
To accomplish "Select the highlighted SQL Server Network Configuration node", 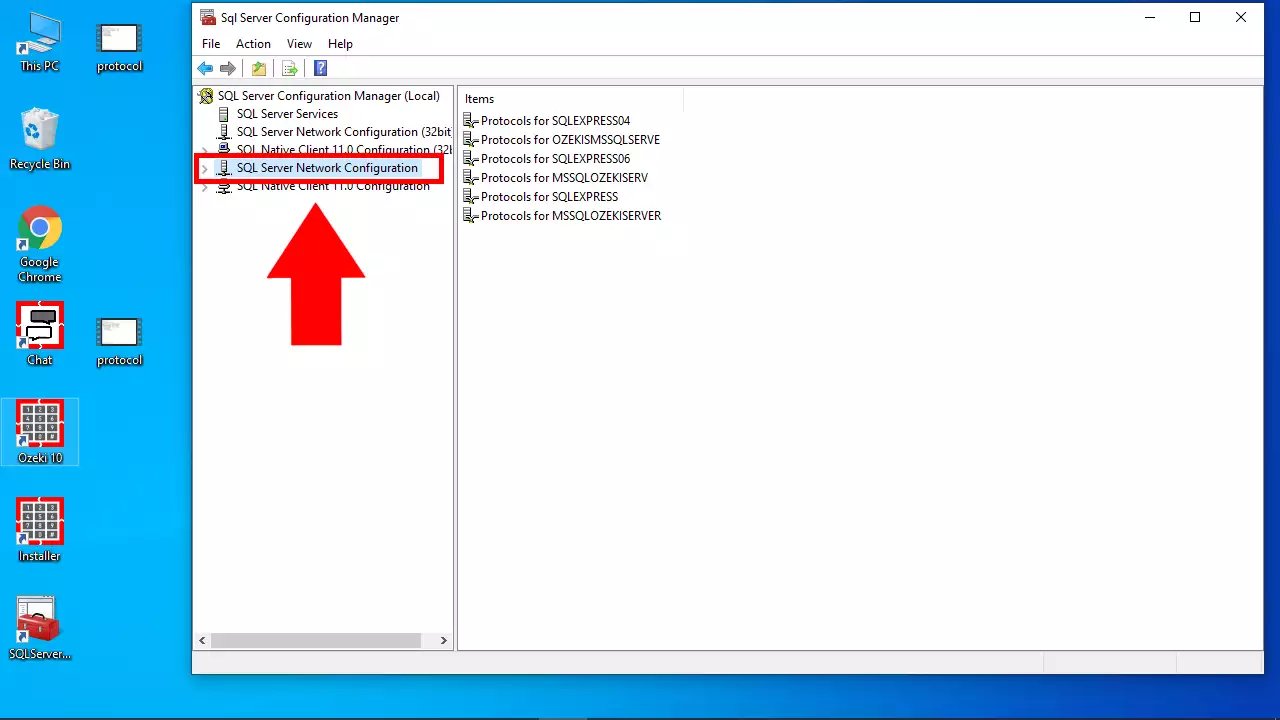I will 327,168.
